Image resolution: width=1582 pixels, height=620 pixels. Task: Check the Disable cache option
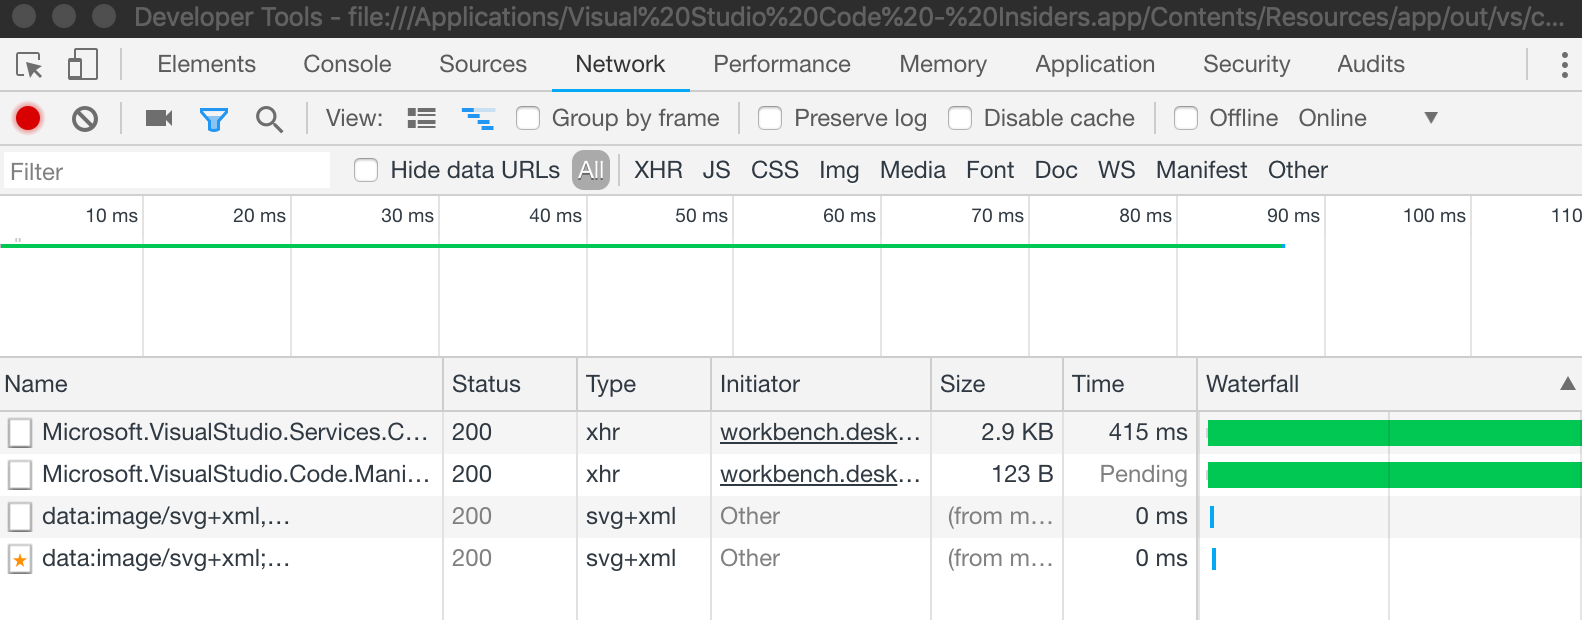click(x=960, y=119)
